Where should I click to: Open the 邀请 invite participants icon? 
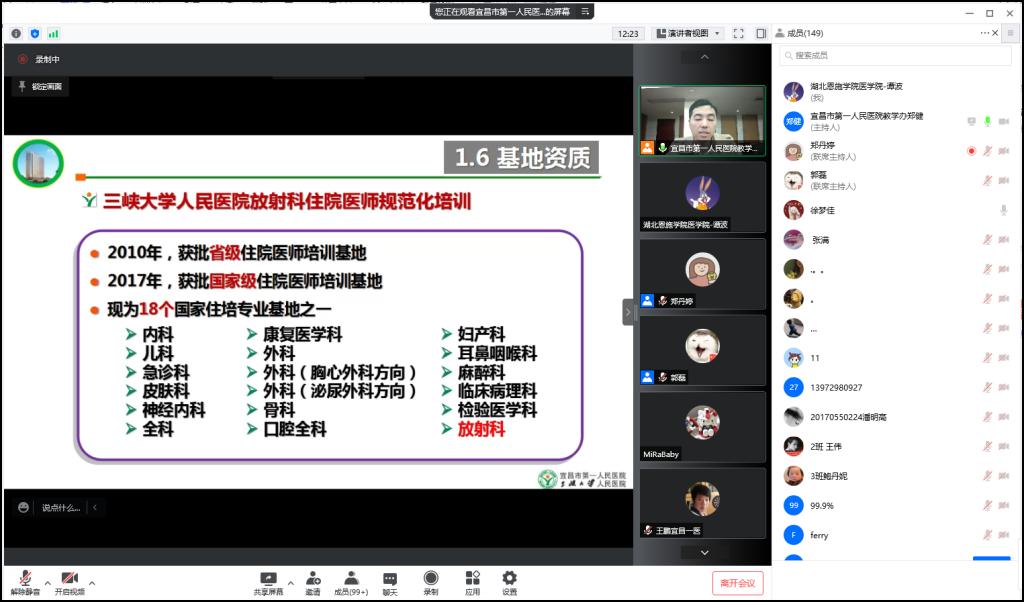[x=313, y=582]
